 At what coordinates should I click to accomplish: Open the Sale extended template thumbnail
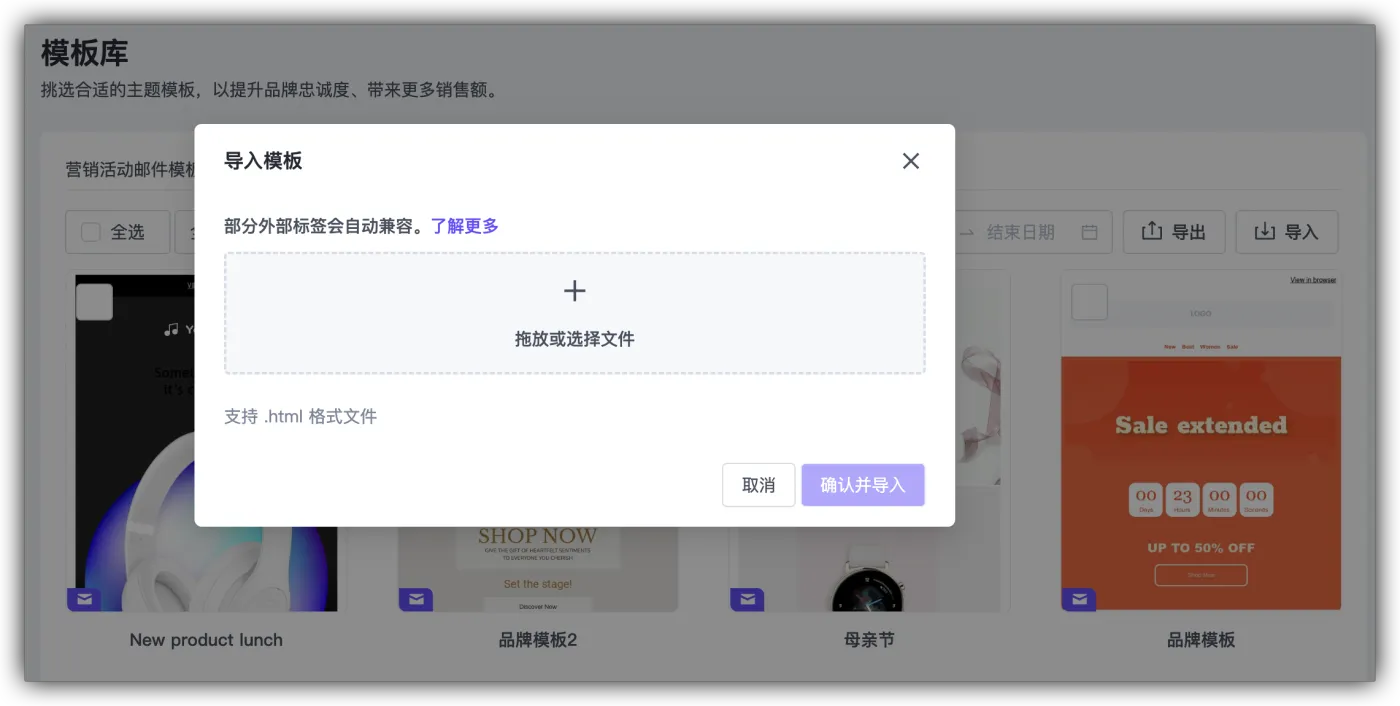coord(1200,440)
